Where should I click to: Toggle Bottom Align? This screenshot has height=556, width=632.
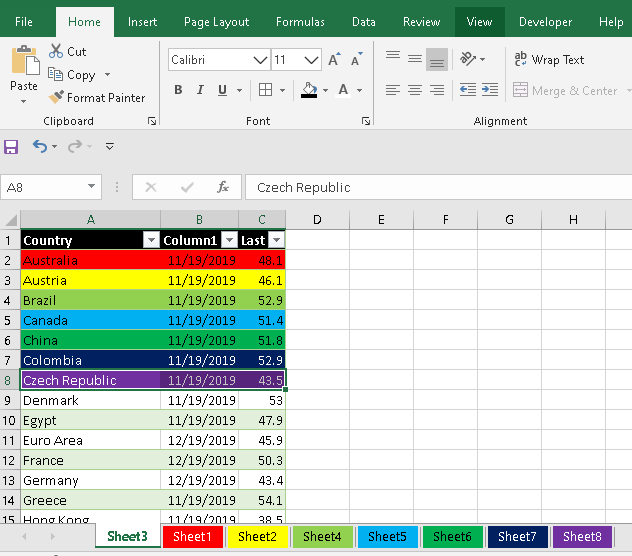click(437, 59)
